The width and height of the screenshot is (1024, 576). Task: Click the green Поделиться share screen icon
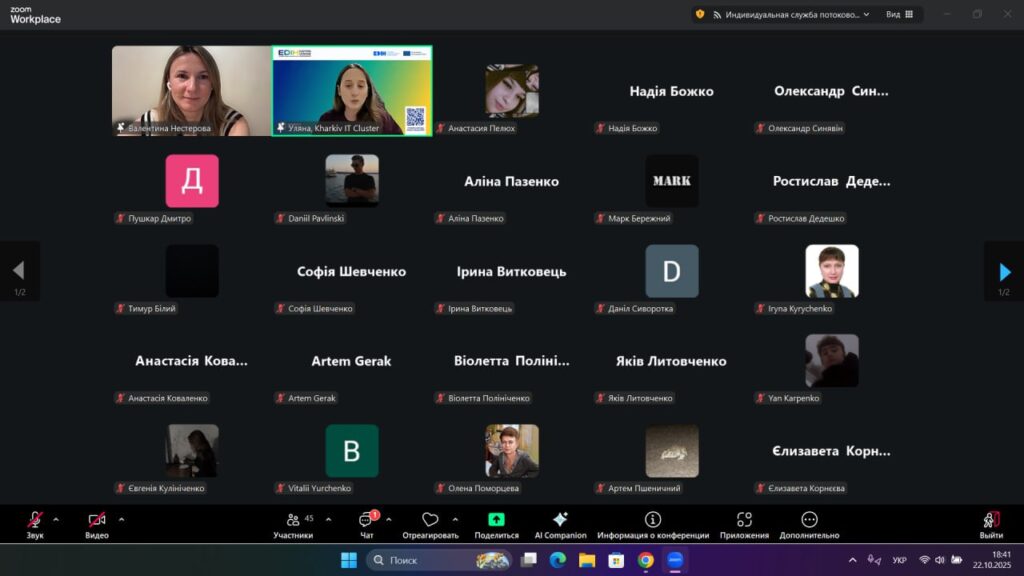coord(496,520)
